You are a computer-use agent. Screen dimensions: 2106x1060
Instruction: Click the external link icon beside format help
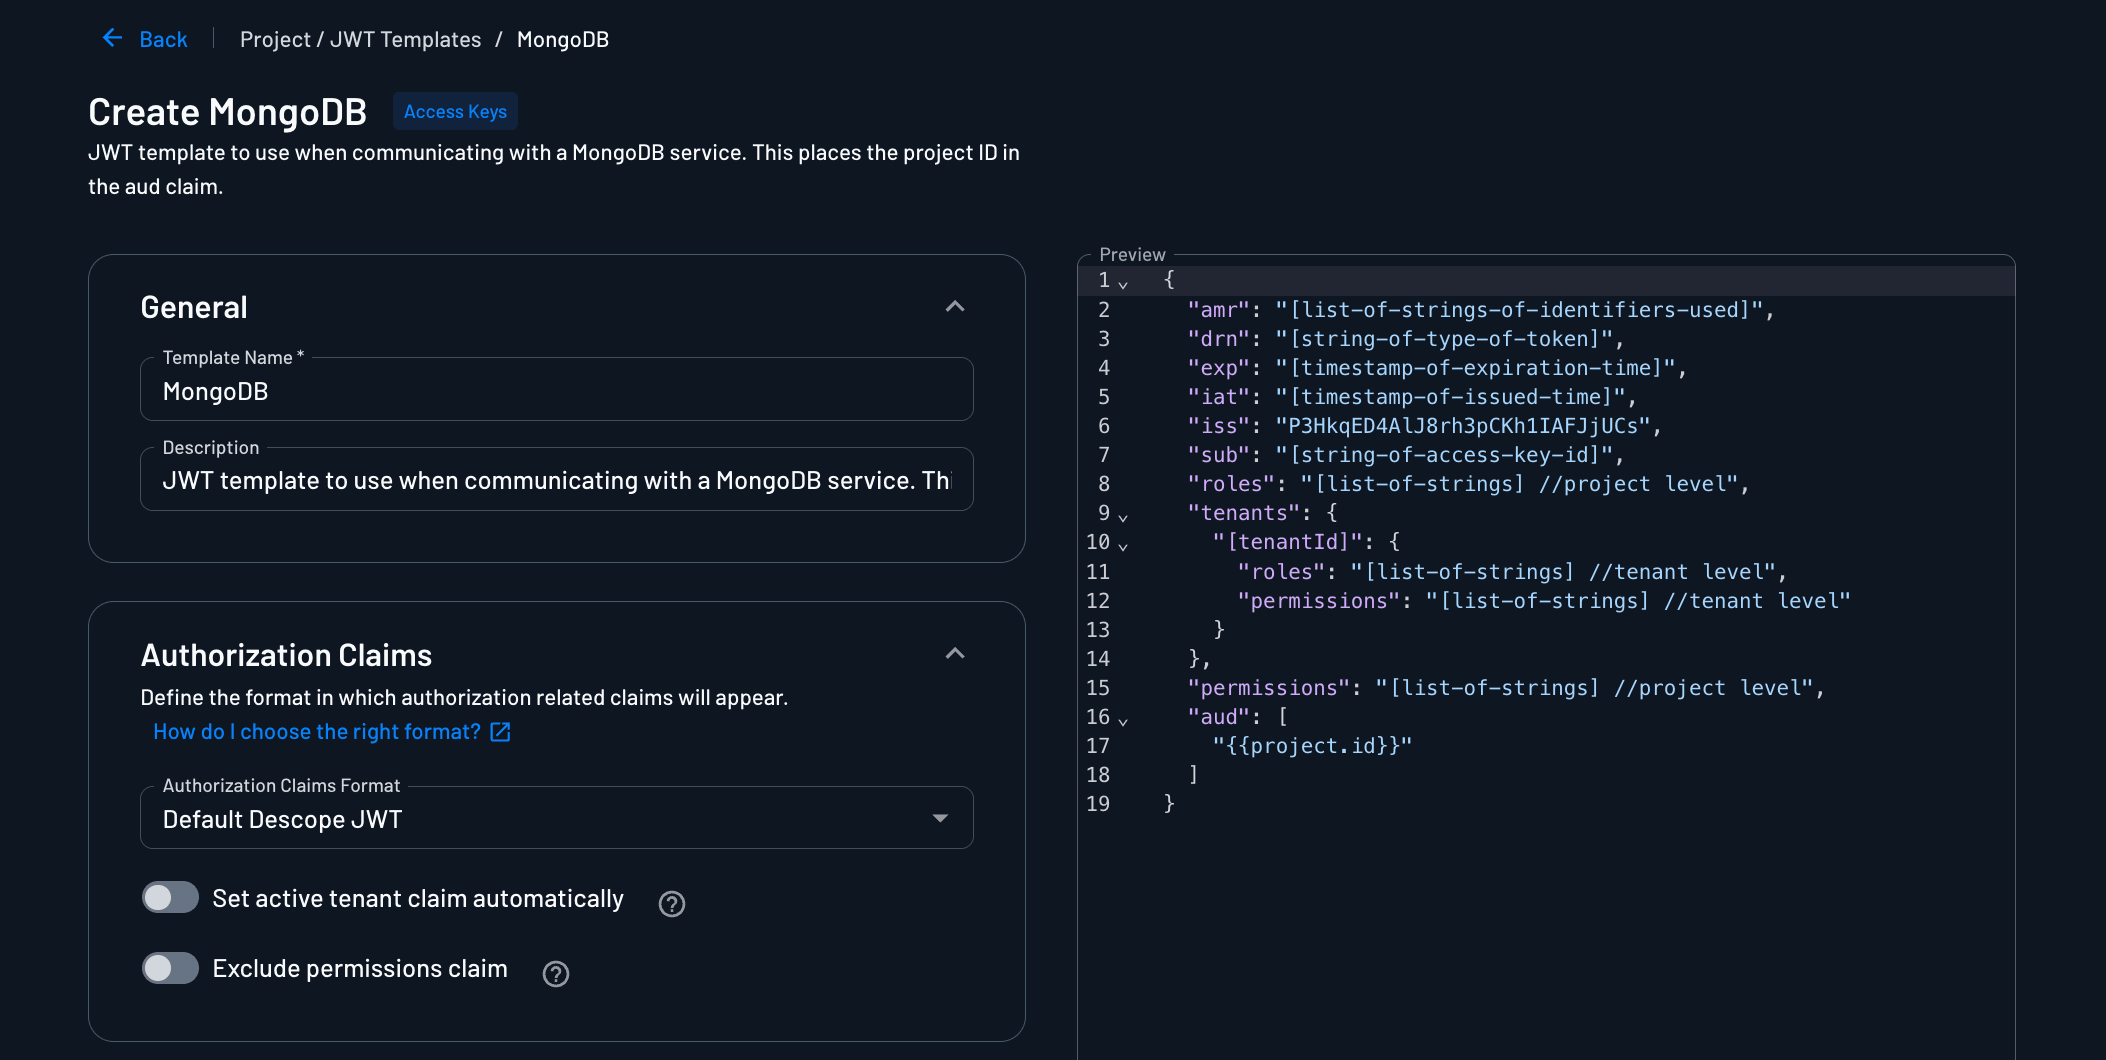pyautogui.click(x=501, y=732)
